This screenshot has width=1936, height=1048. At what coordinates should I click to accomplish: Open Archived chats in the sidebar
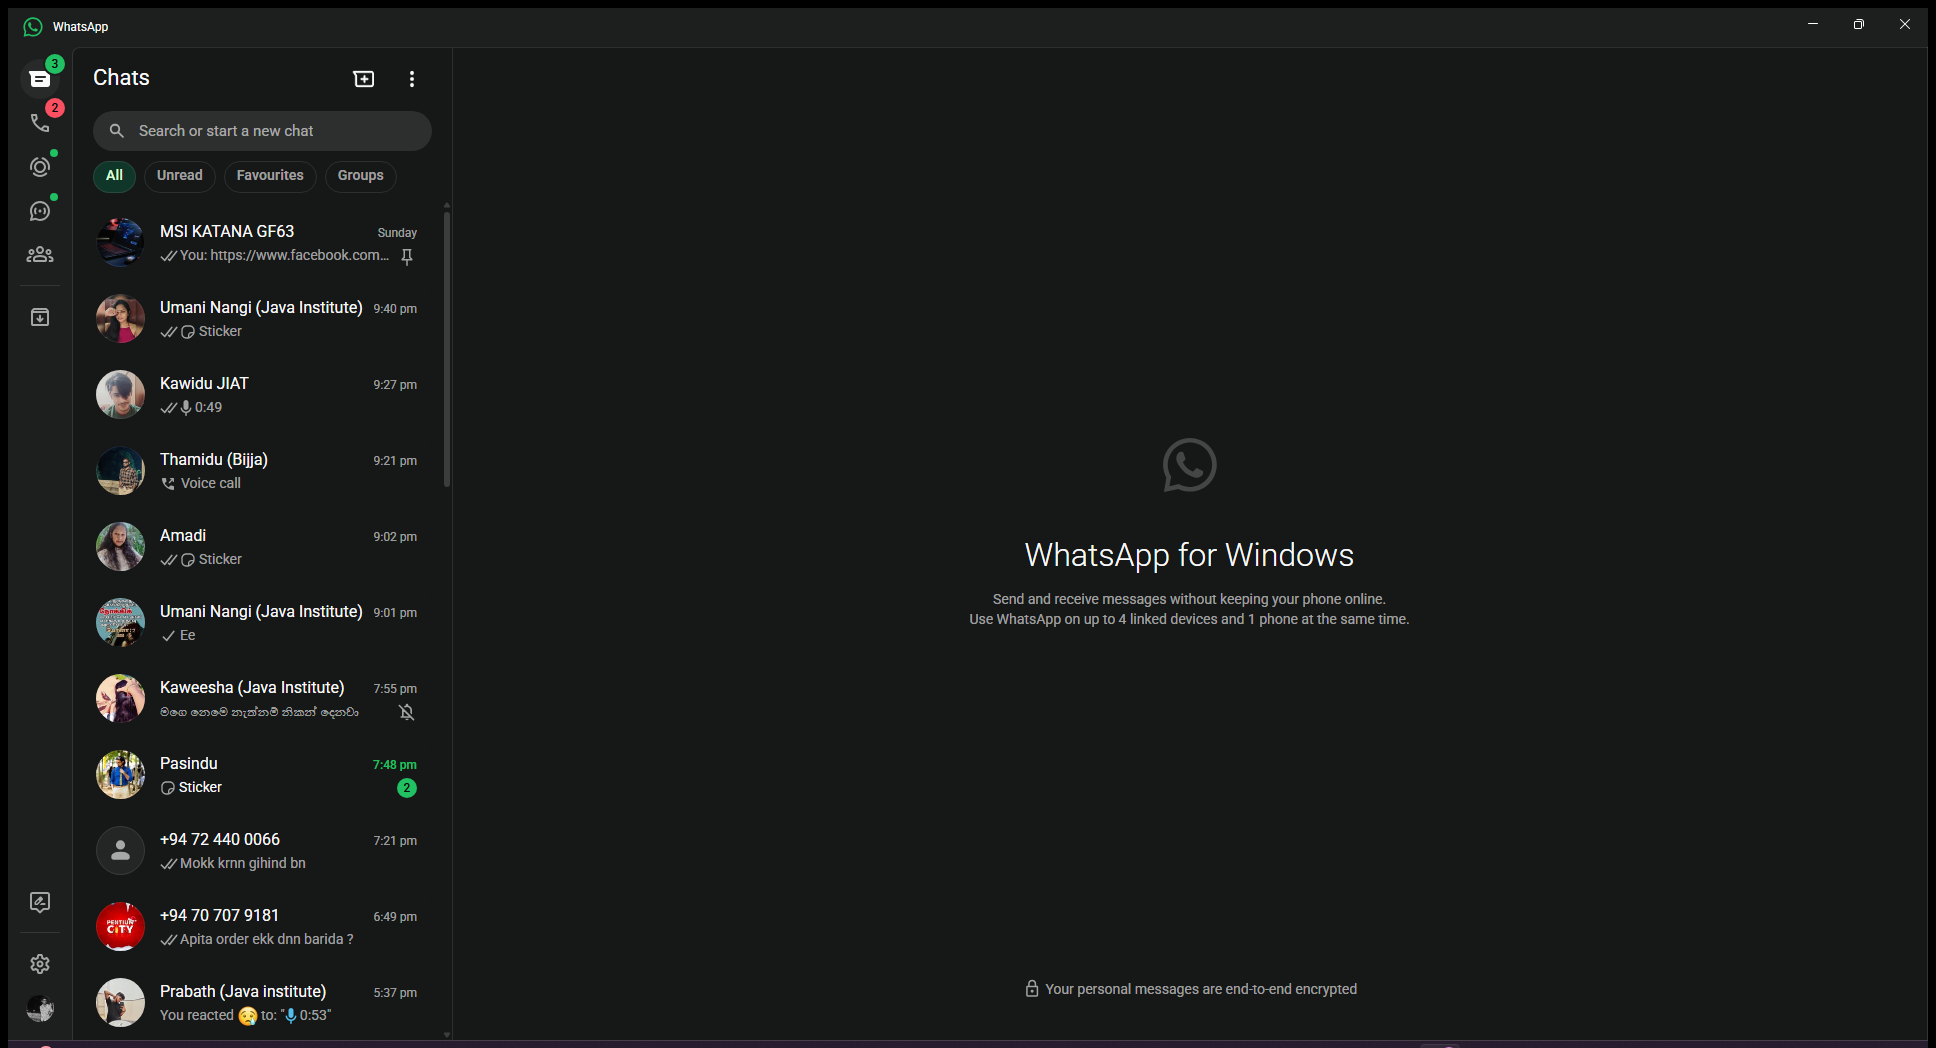pyautogui.click(x=40, y=317)
